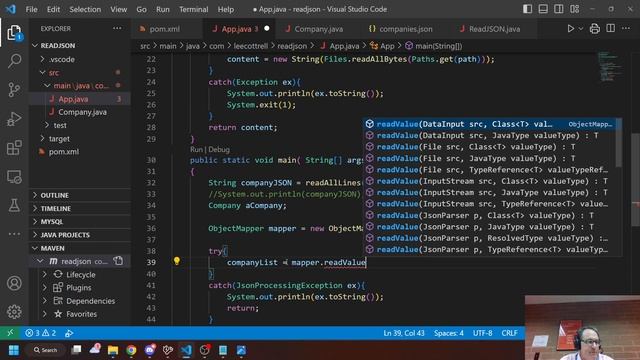Open Explorer views and more actions
Viewport: 640px width, 360px height.
coord(117,28)
